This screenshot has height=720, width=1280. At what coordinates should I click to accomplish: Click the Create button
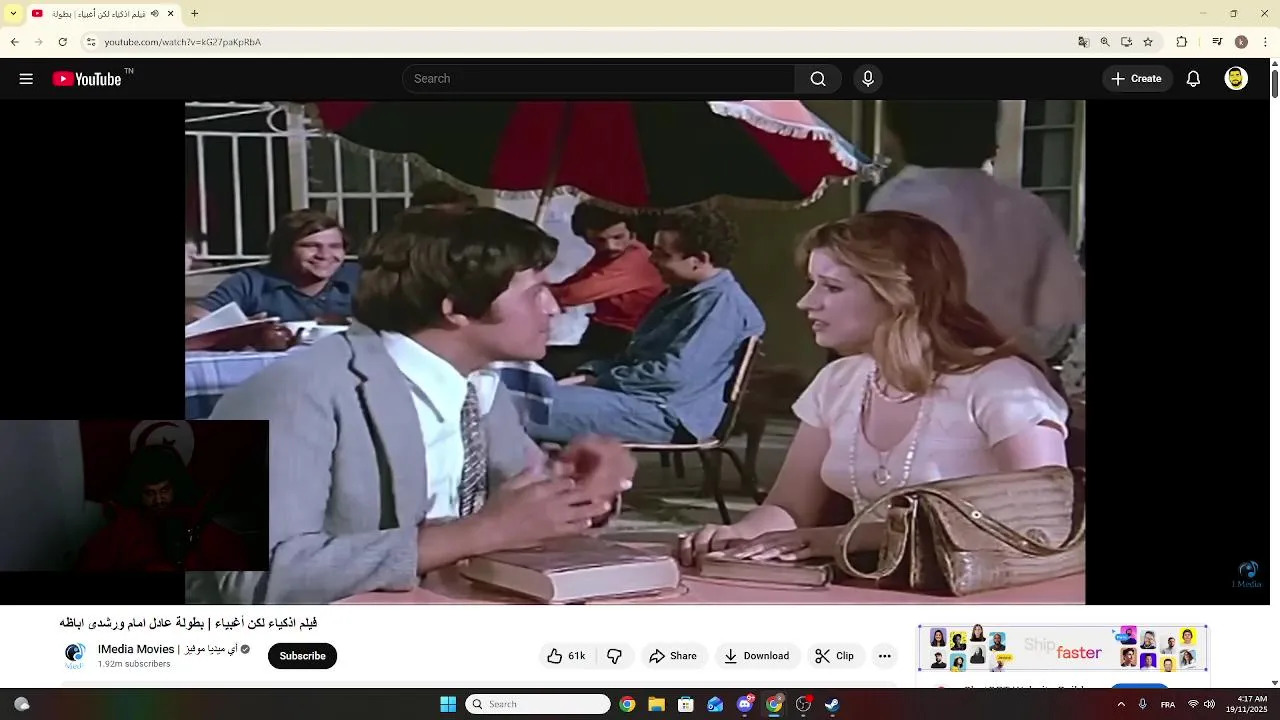point(1137,79)
